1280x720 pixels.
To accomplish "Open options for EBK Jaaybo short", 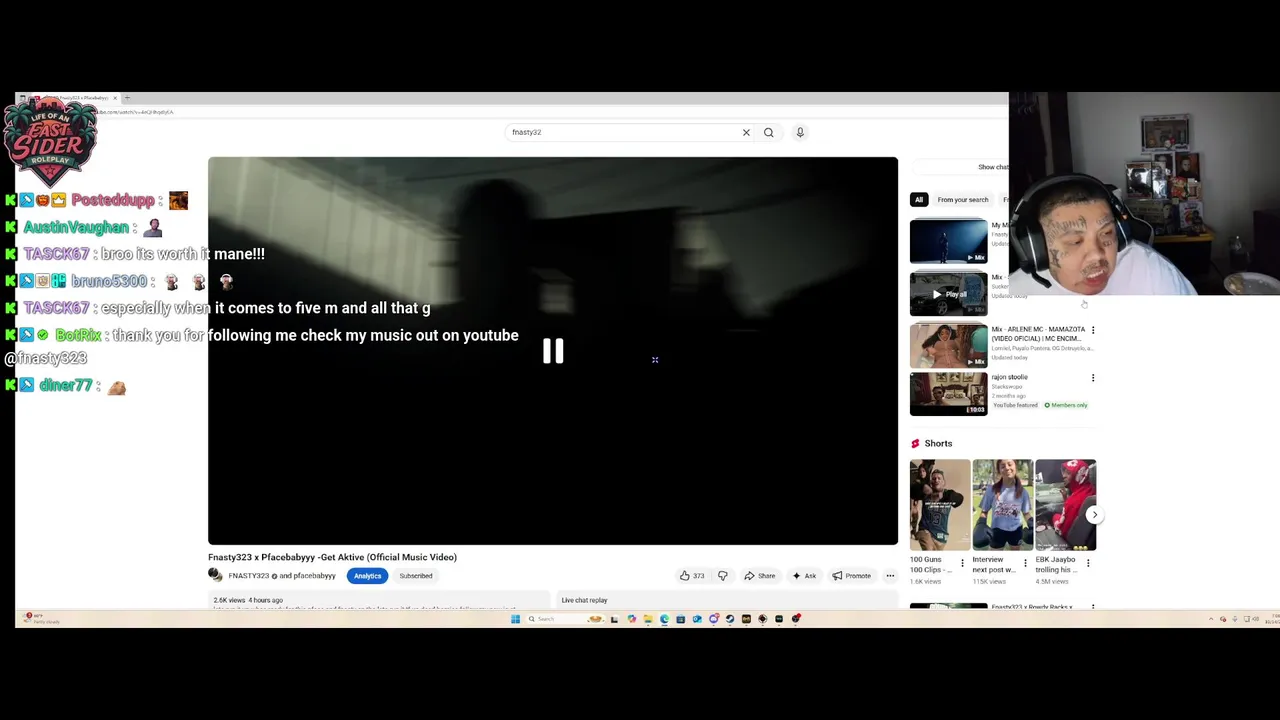I will (1088, 563).
